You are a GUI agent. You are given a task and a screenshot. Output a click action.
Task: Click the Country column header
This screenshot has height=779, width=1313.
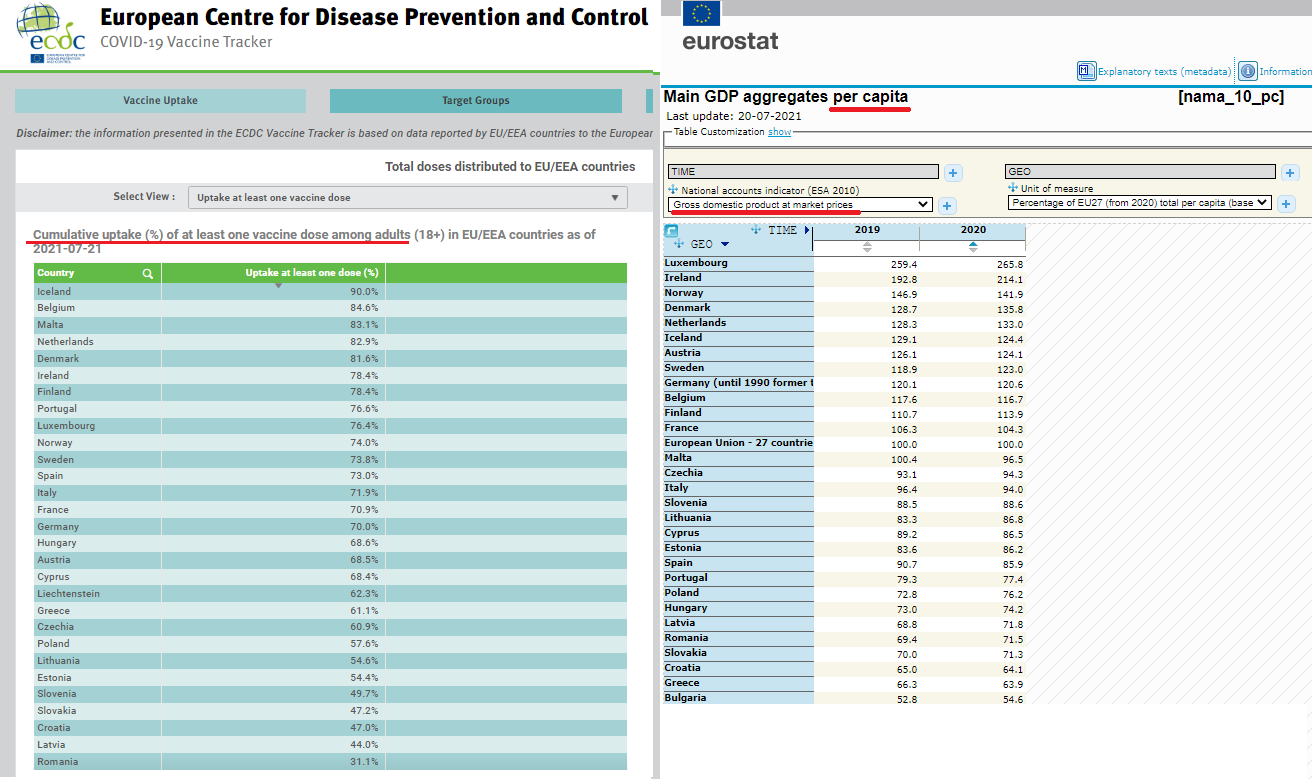click(97, 273)
